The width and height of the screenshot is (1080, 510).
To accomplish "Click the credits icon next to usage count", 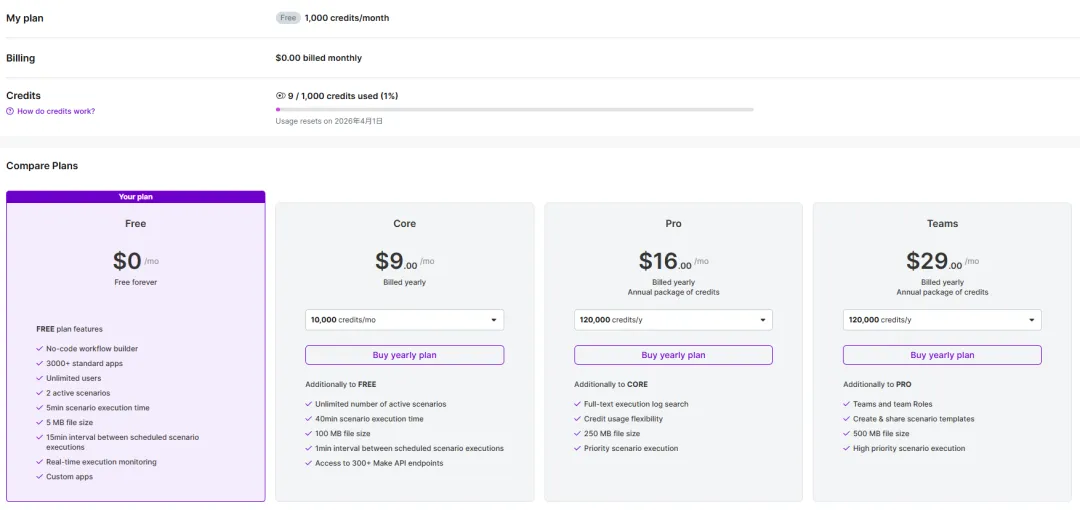I will tap(281, 96).
